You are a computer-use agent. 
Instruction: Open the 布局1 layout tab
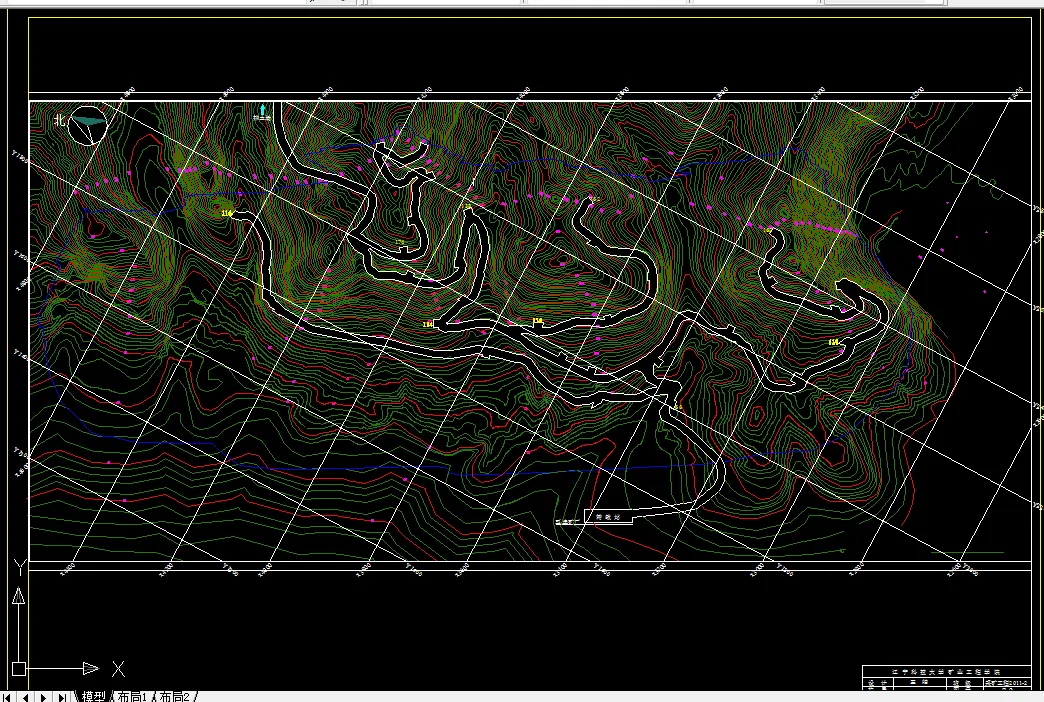tap(132, 697)
